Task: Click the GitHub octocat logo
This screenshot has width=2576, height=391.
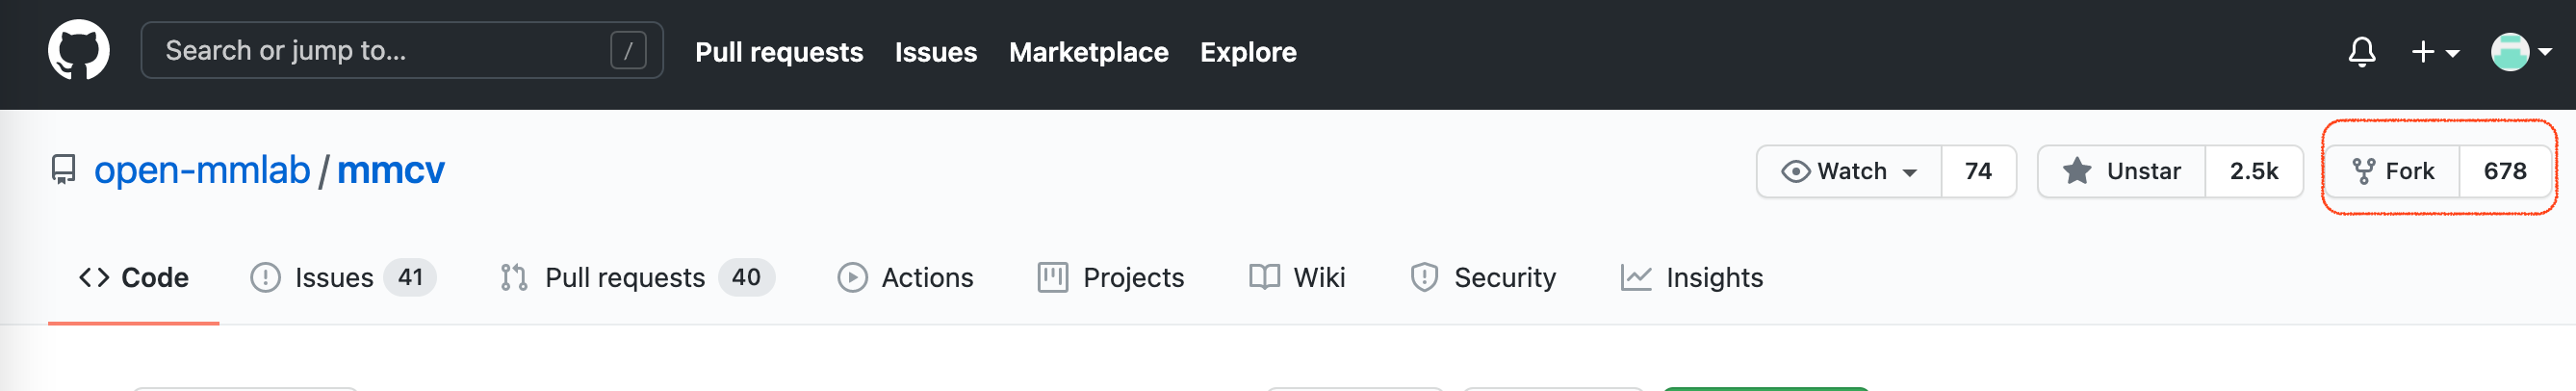Action: (x=78, y=50)
